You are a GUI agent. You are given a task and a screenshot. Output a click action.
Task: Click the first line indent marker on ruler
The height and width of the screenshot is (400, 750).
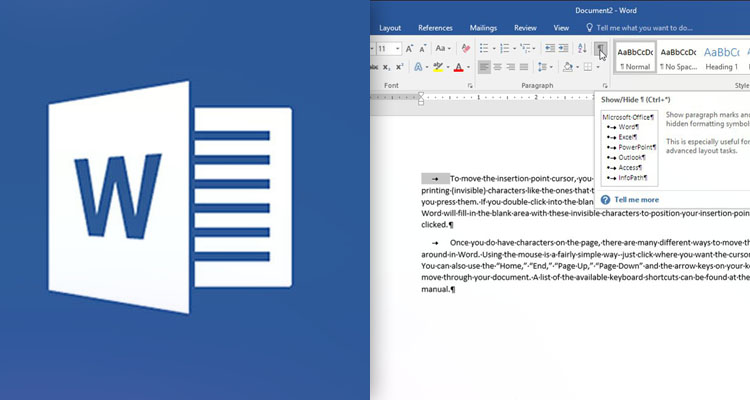421,95
